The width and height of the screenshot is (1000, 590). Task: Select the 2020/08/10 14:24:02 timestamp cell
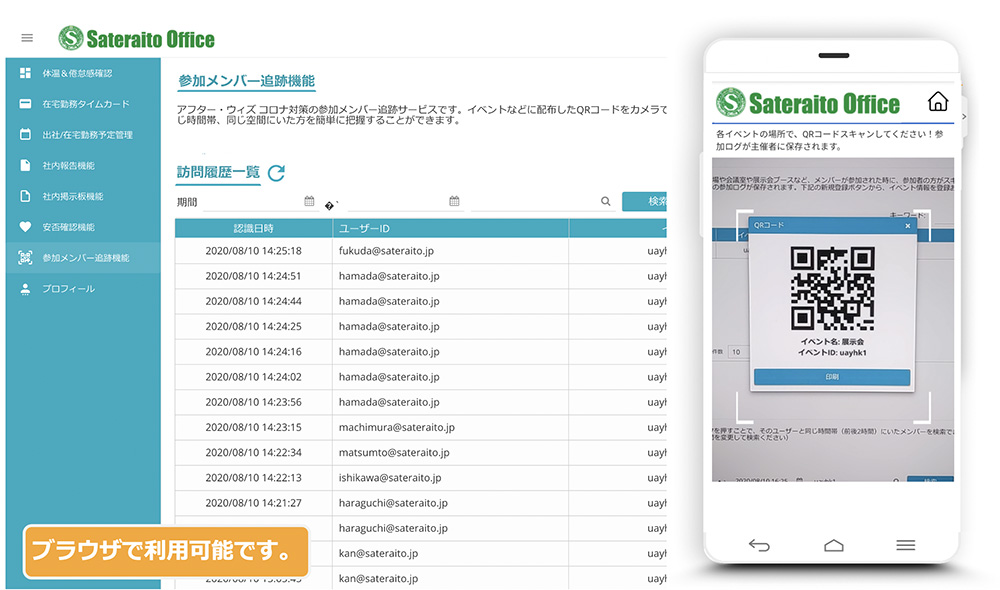point(254,377)
